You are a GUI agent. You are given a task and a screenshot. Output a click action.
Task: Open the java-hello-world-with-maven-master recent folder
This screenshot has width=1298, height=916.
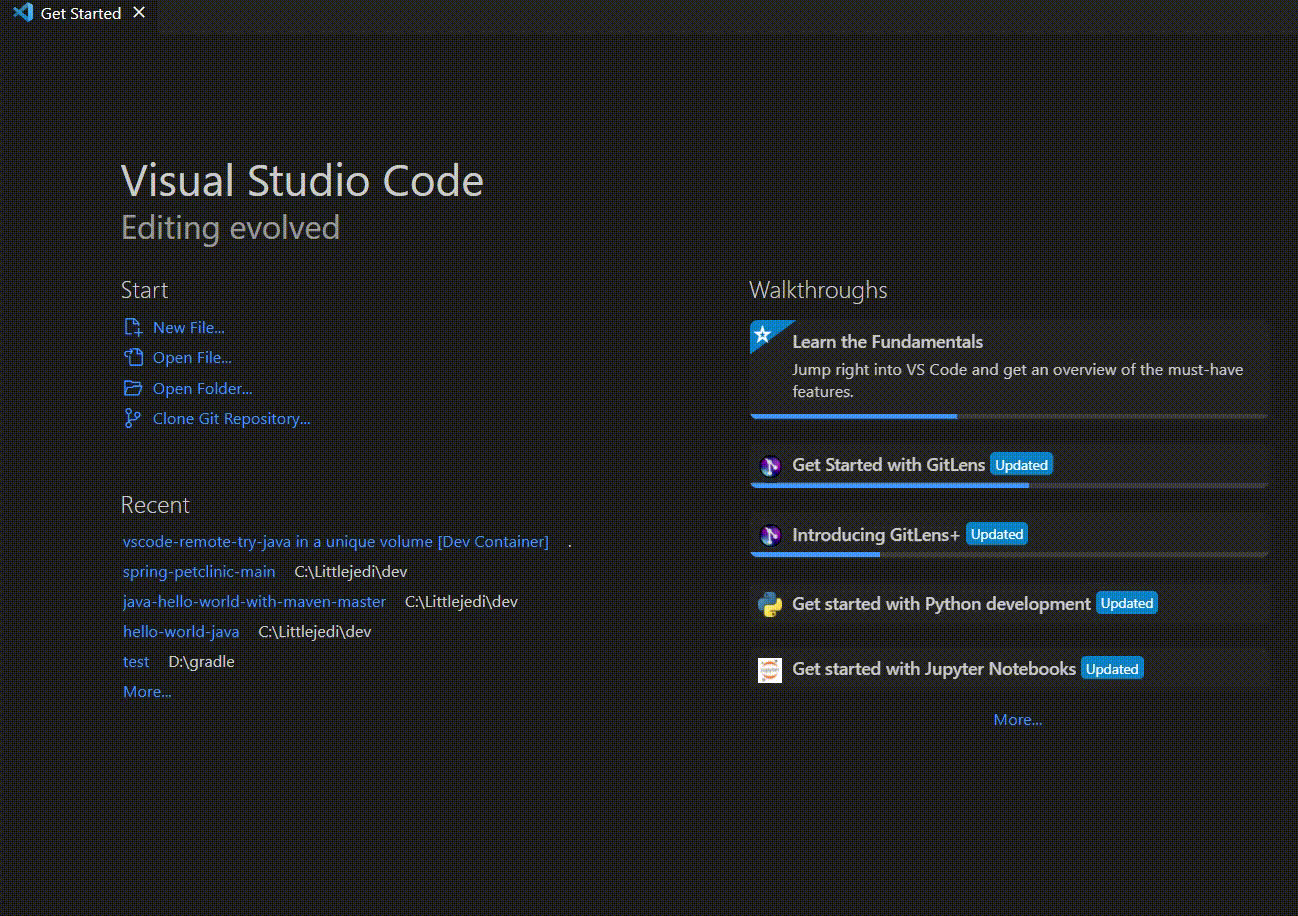(254, 602)
